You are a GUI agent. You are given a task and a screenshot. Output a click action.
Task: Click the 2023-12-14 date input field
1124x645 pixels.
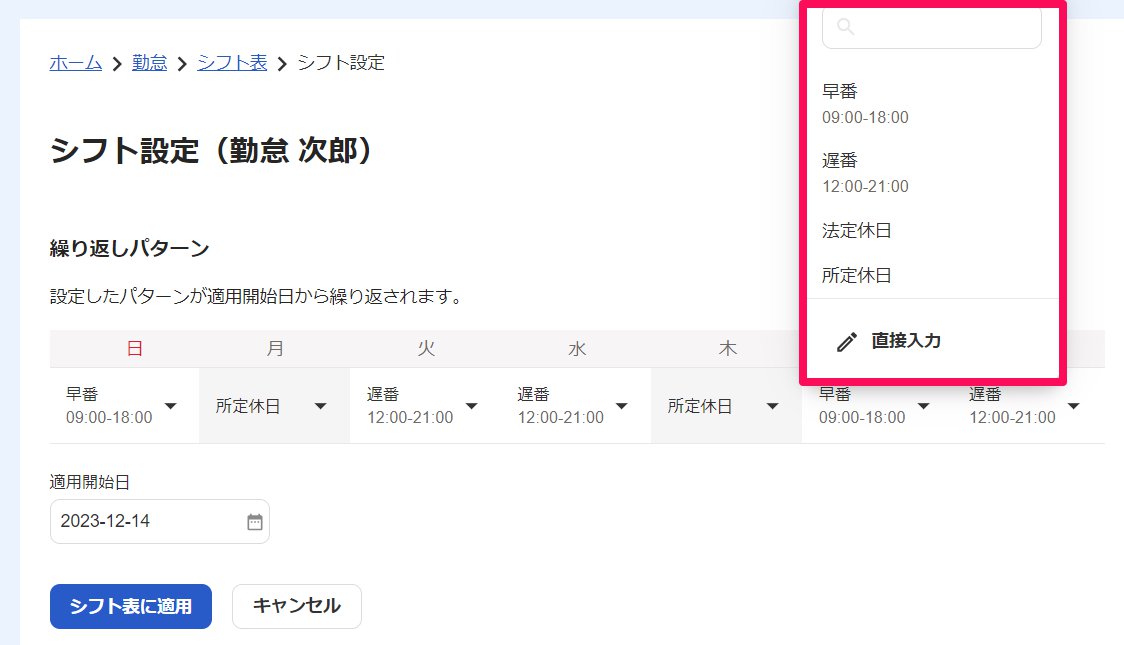(160, 522)
